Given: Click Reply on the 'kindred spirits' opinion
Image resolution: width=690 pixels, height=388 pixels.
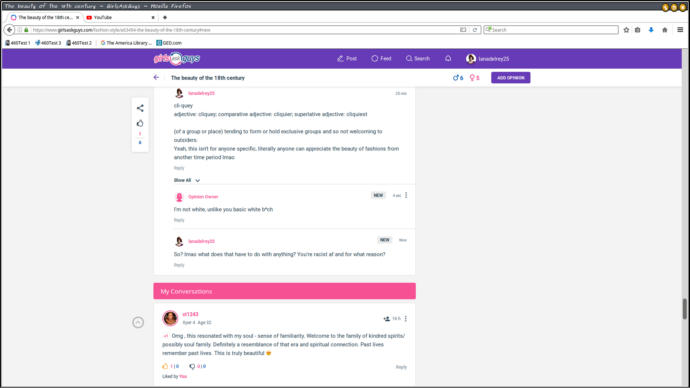Looking at the screenshot, I should 401,367.
